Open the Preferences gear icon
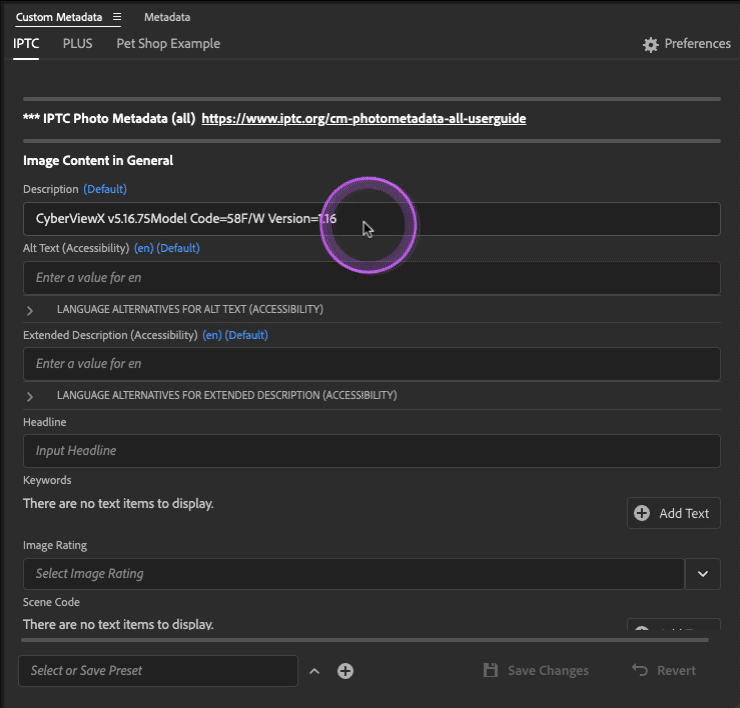The width and height of the screenshot is (740, 708). (651, 45)
